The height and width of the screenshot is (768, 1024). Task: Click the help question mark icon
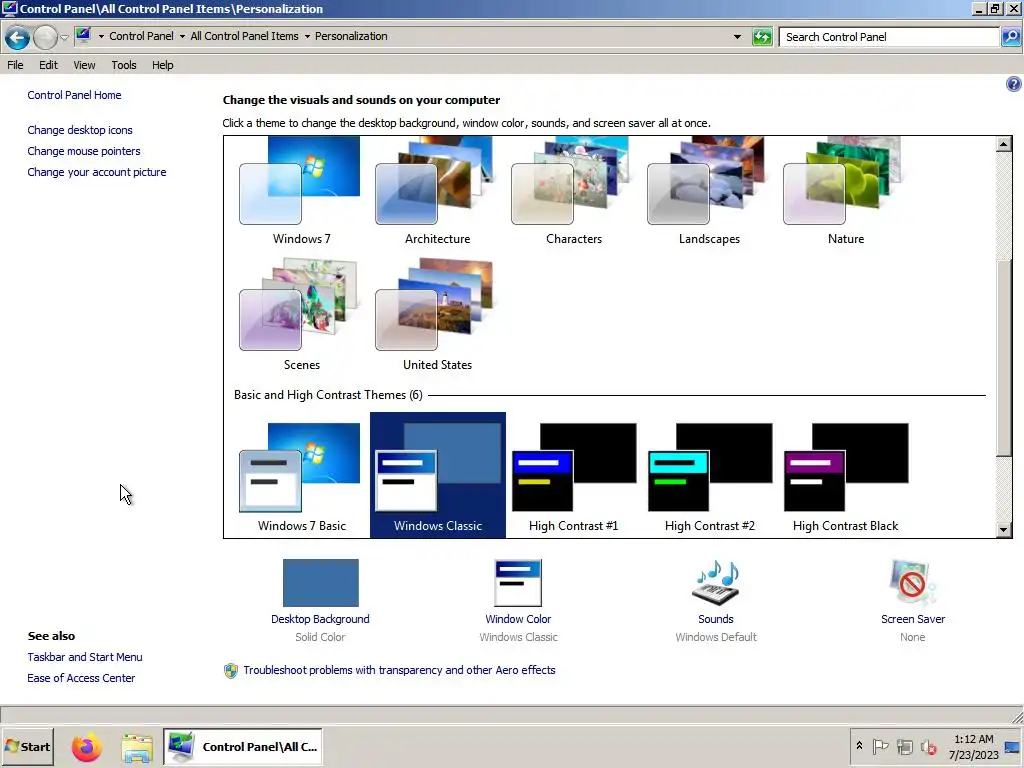[x=1013, y=84]
